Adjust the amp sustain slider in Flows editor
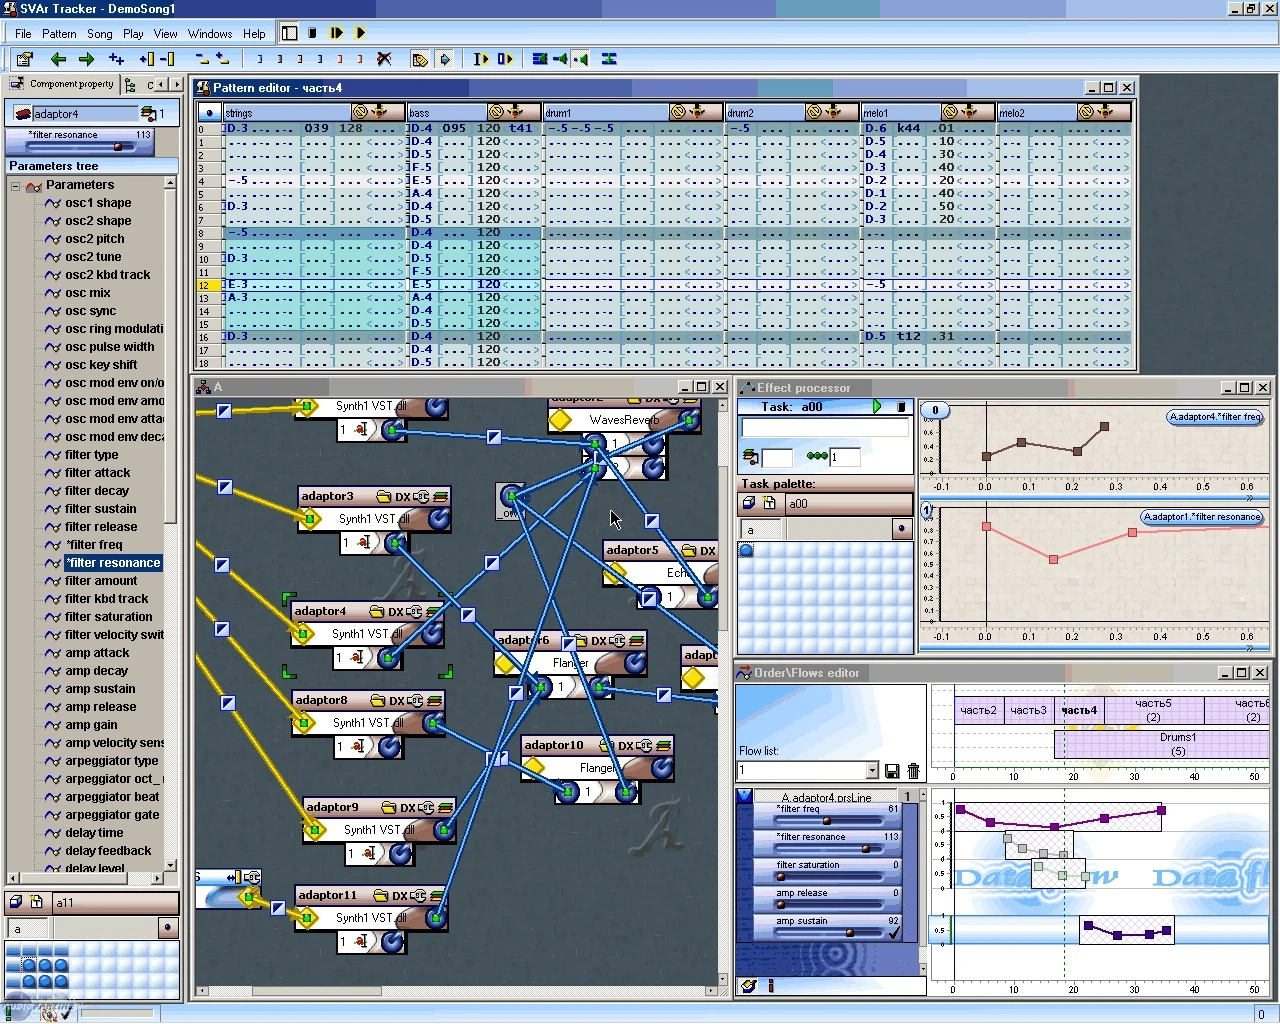 [826, 933]
